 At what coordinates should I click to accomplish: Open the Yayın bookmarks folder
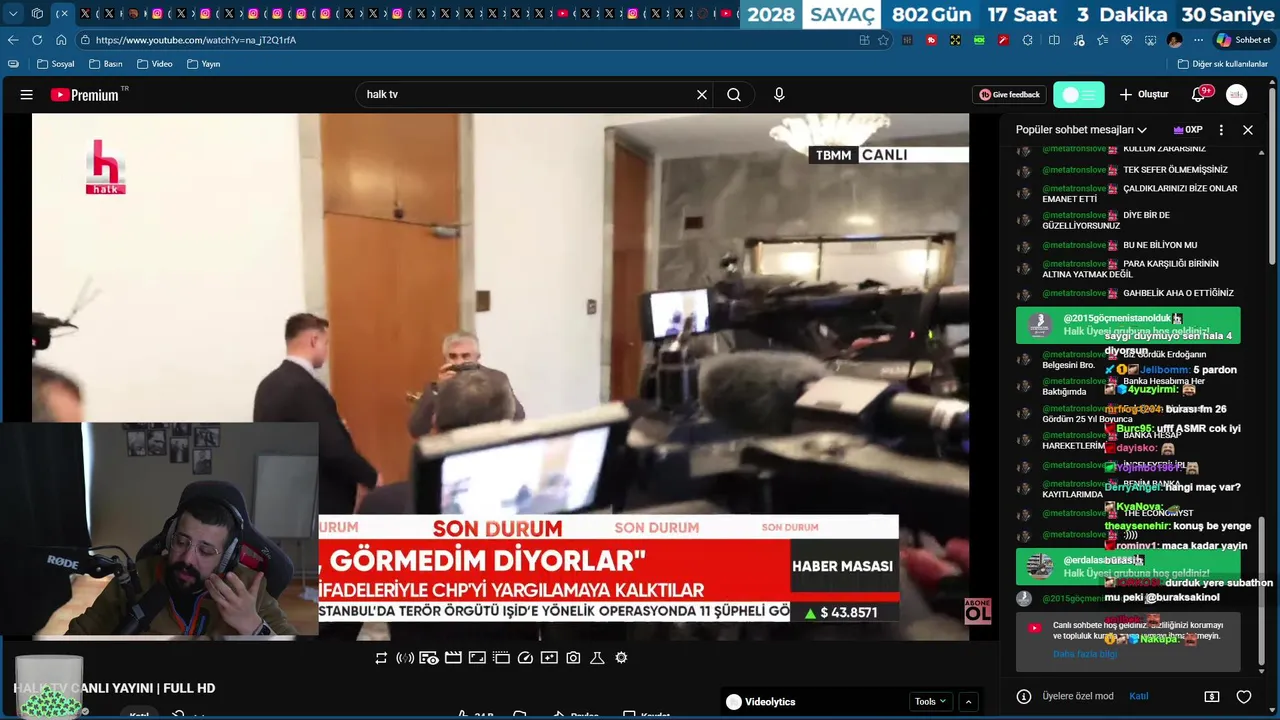click(x=203, y=64)
